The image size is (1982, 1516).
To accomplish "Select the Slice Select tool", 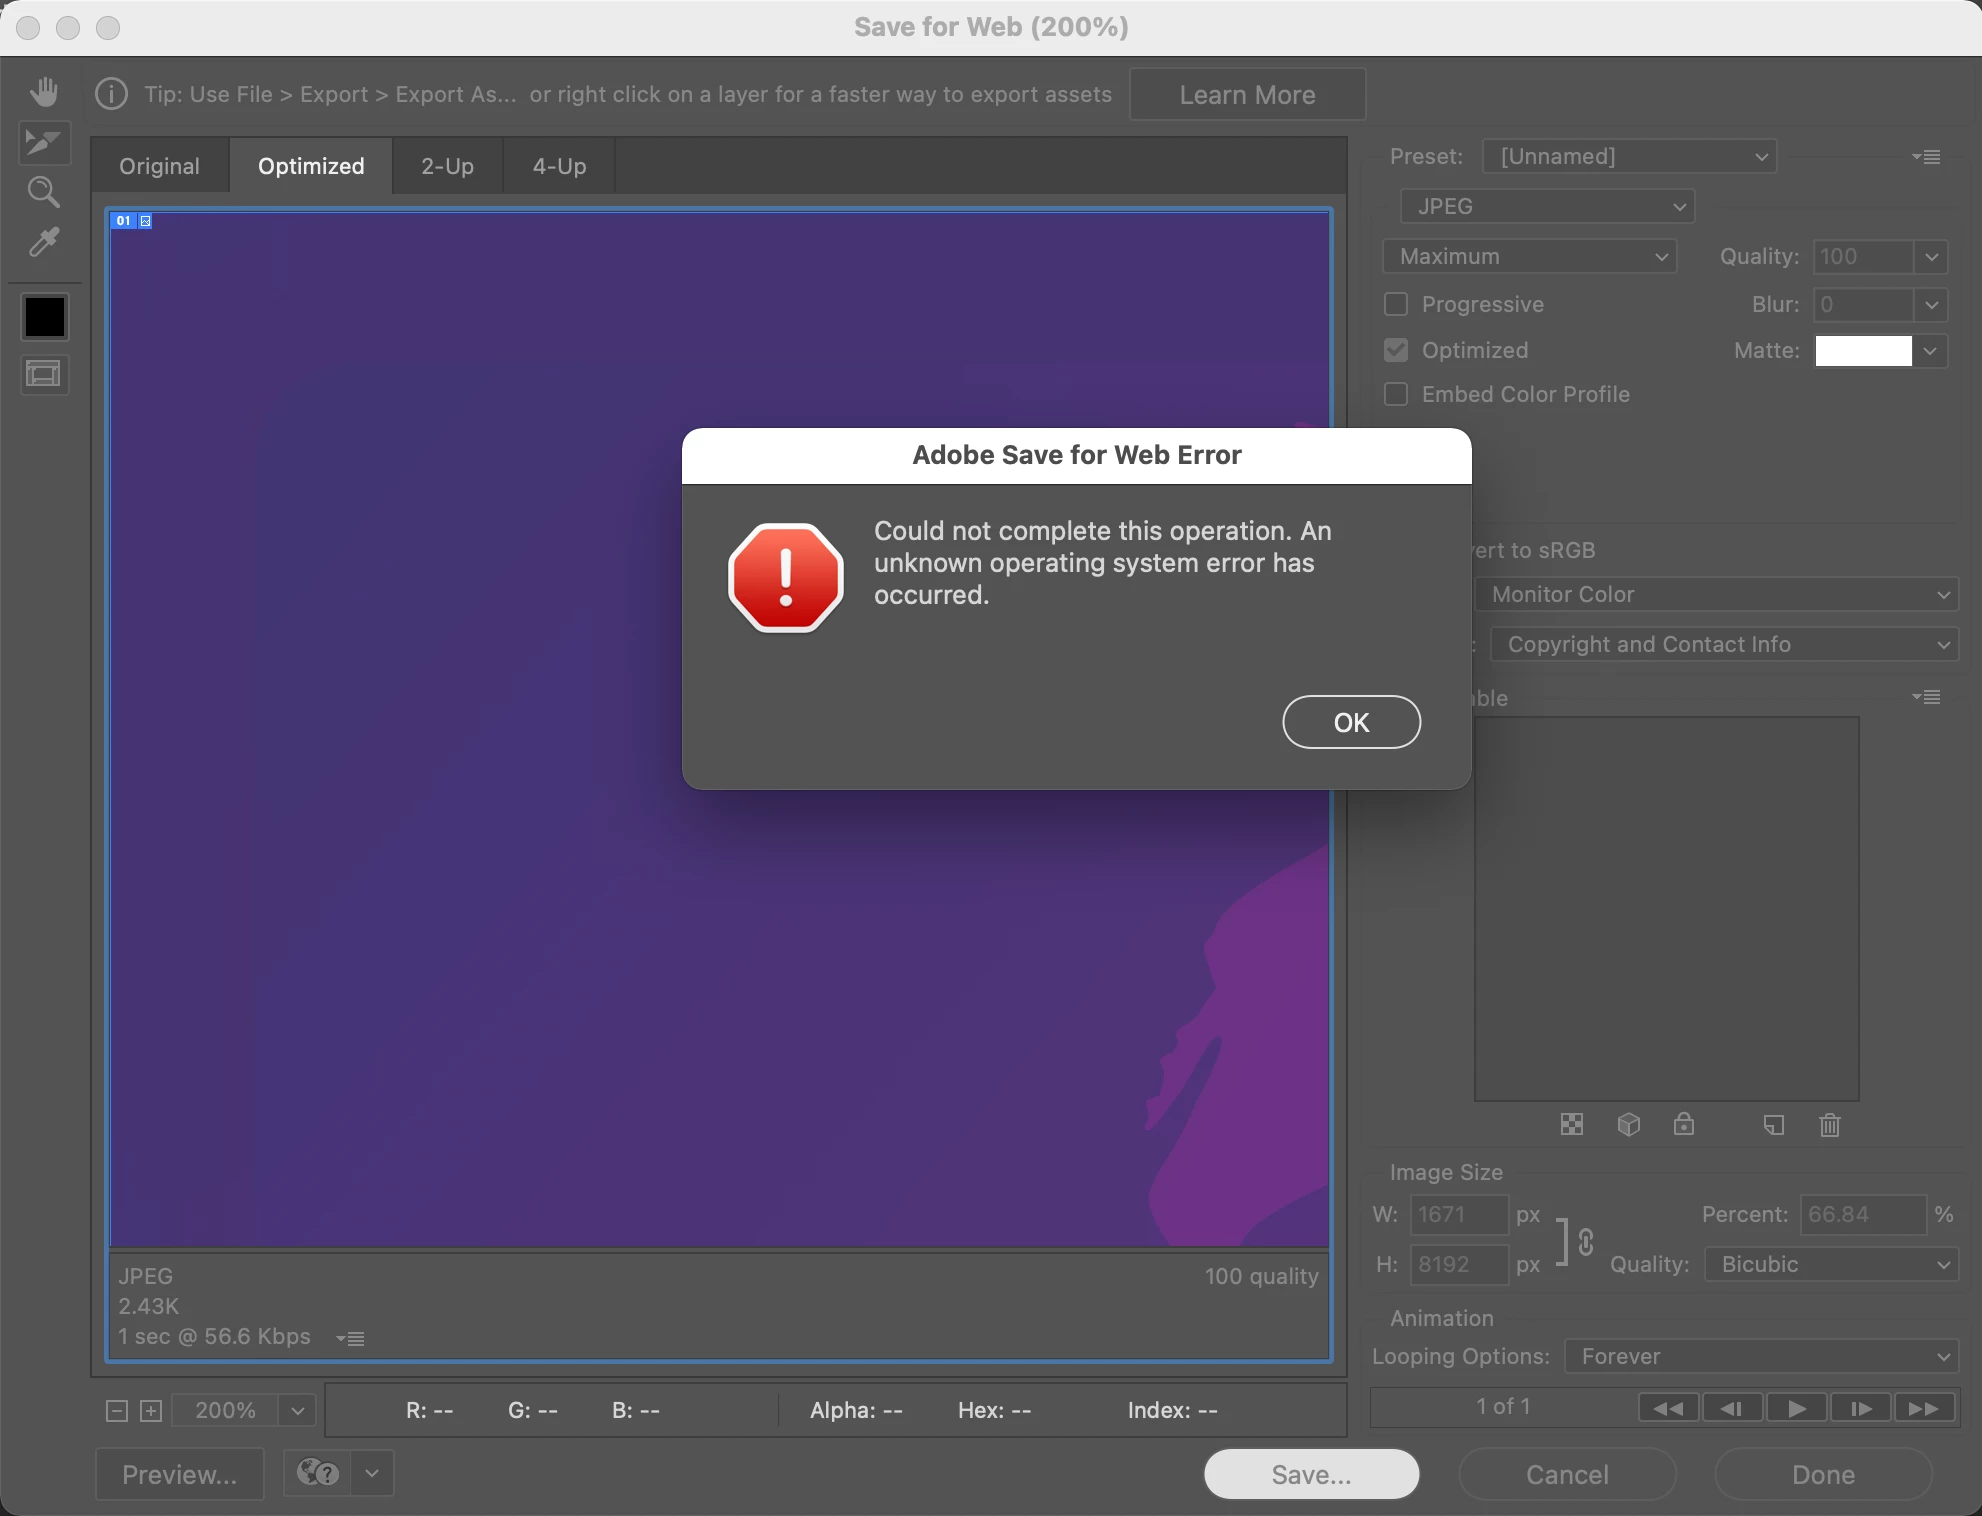I will pos(44,142).
